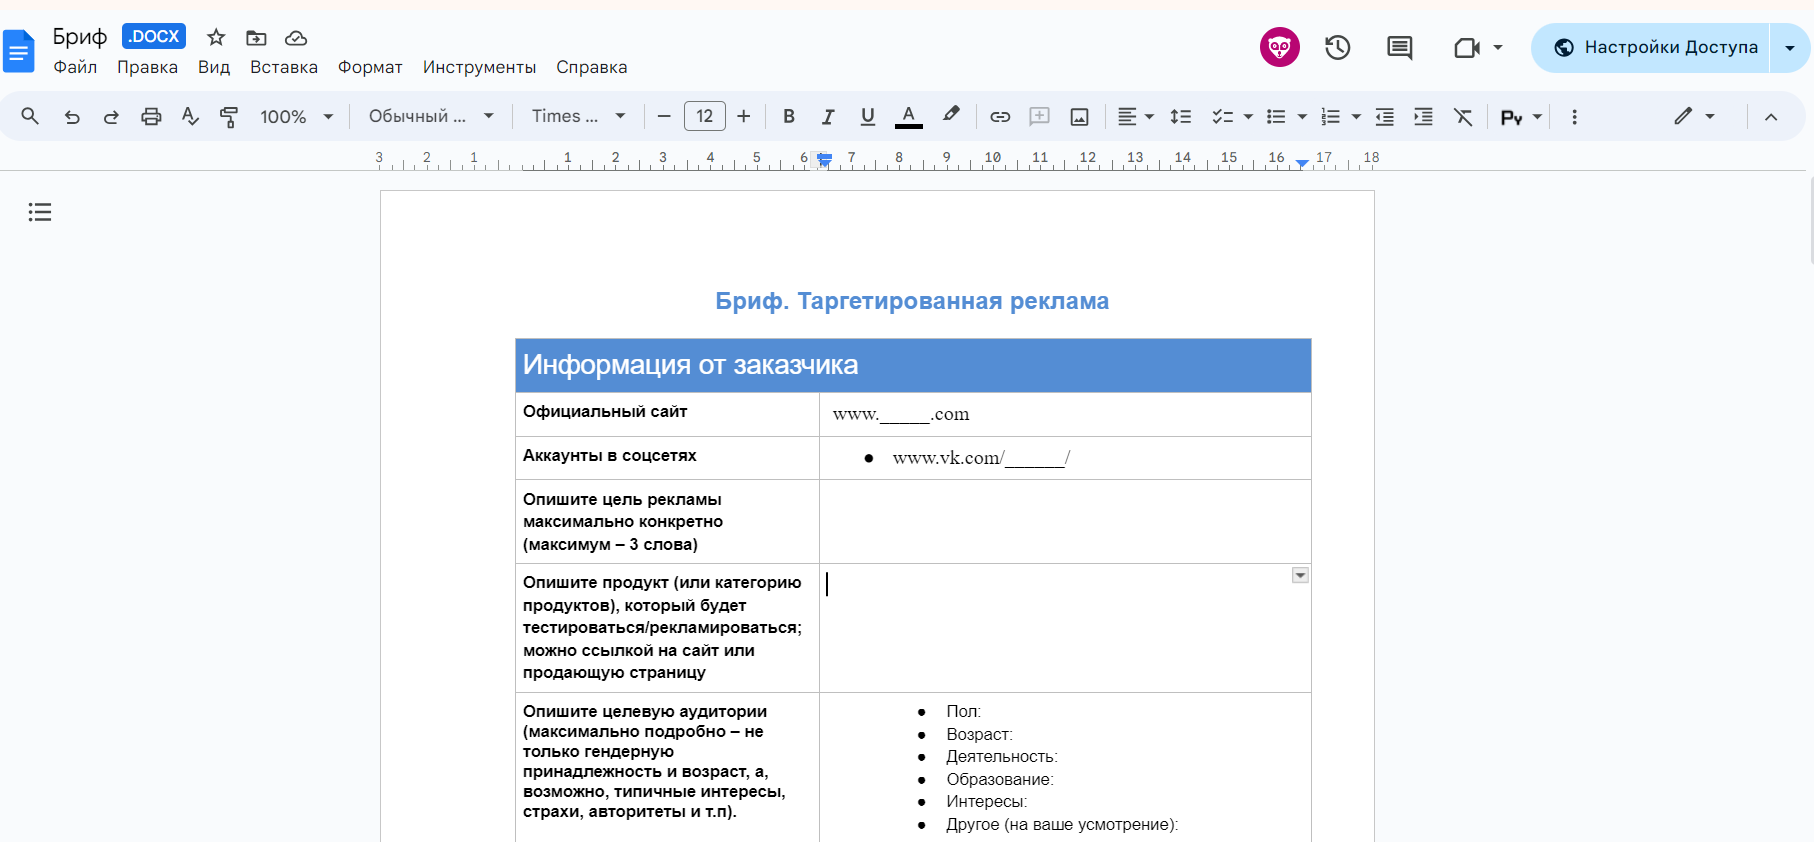Increase the font size with plus

743,116
